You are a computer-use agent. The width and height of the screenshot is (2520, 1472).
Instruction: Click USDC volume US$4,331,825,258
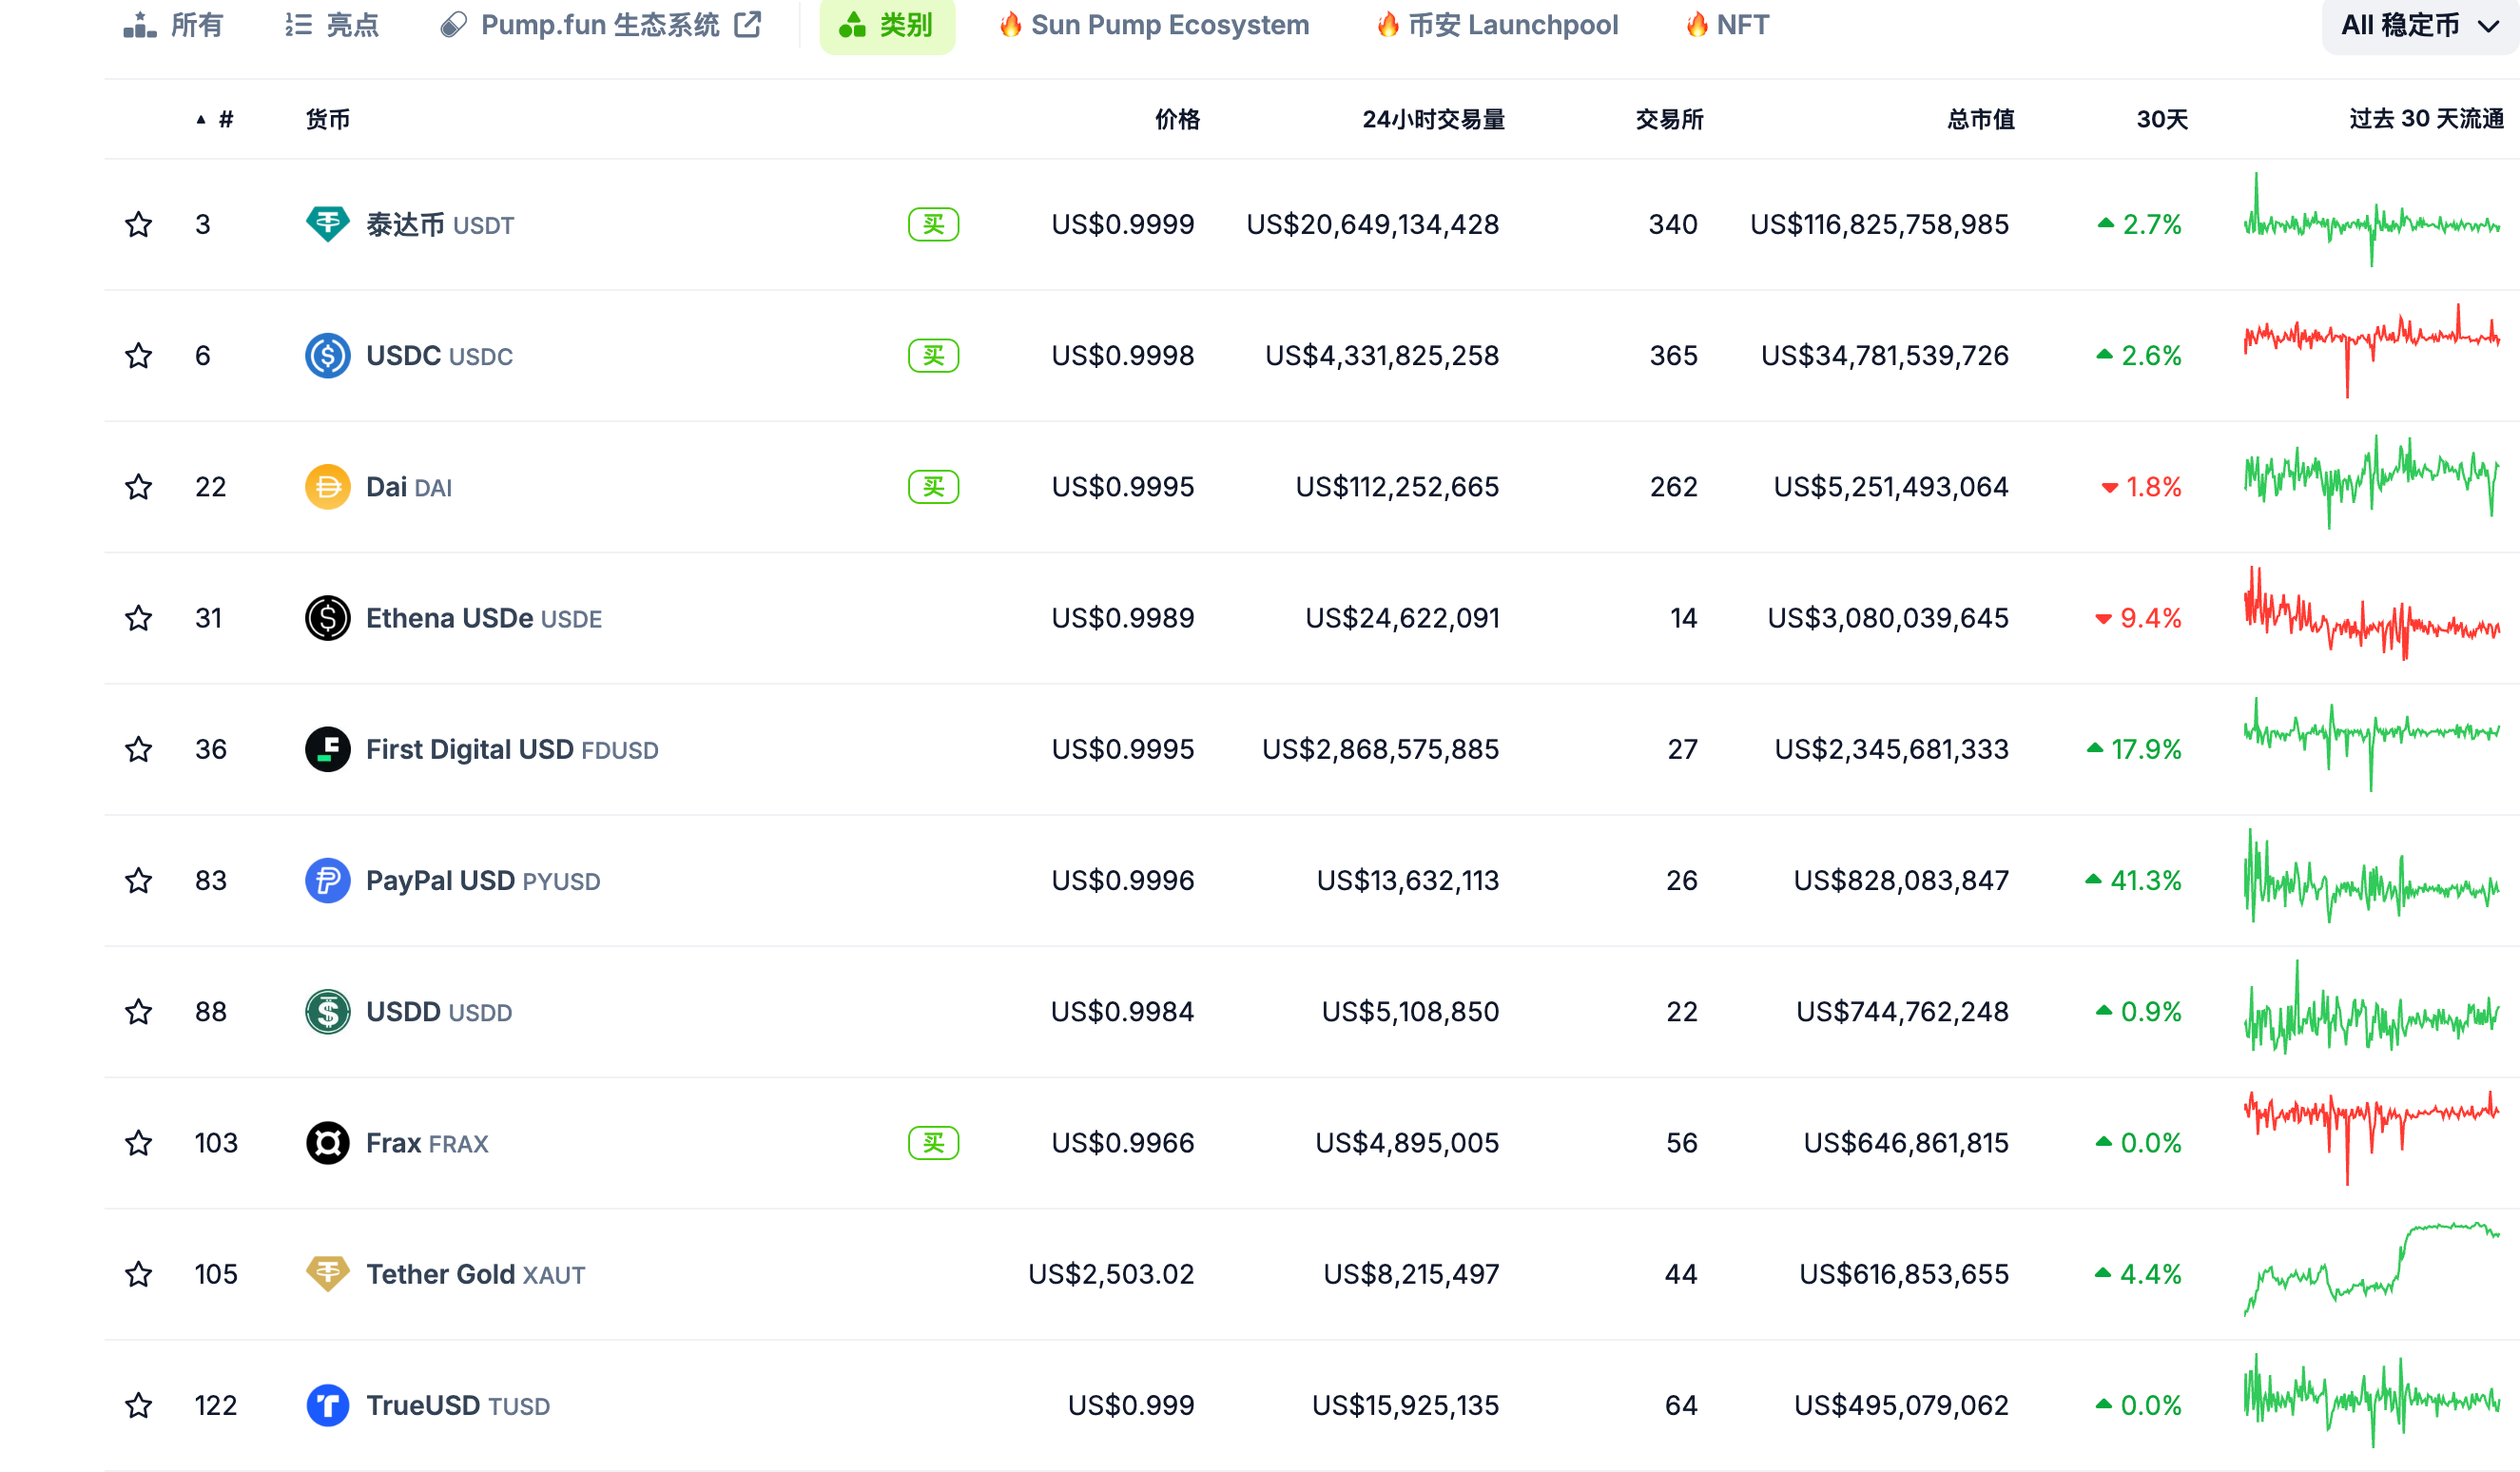pyautogui.click(x=1382, y=356)
